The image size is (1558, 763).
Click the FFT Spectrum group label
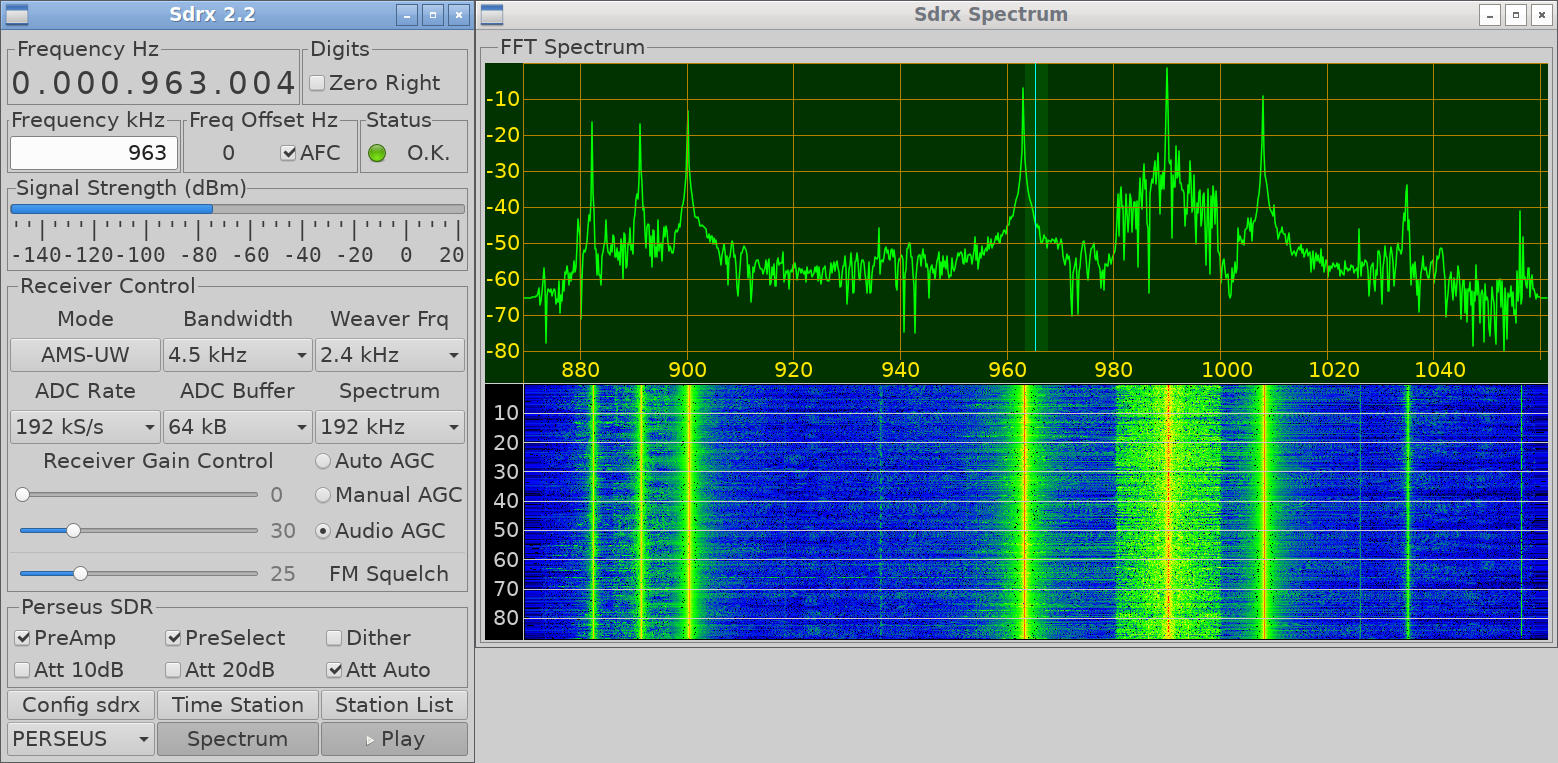pyautogui.click(x=572, y=47)
